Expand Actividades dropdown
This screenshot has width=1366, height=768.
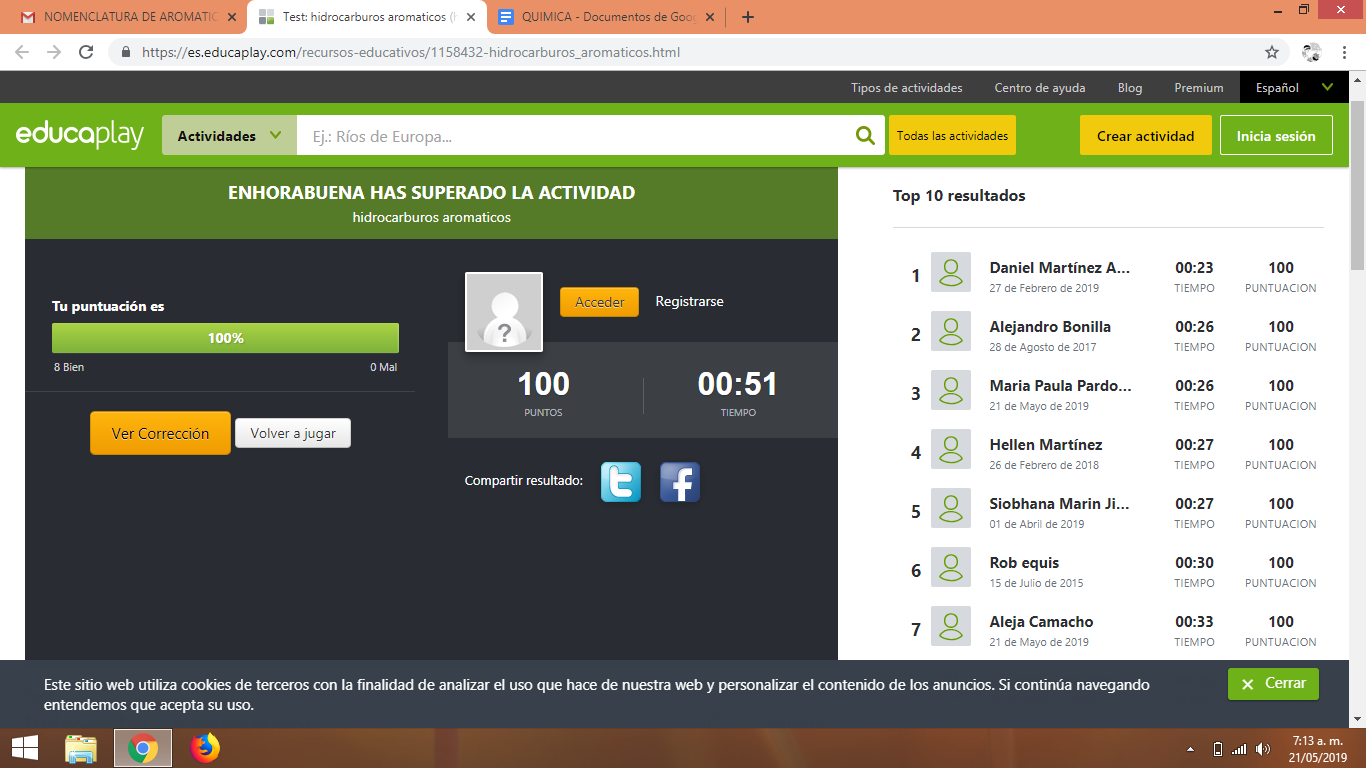click(x=229, y=136)
